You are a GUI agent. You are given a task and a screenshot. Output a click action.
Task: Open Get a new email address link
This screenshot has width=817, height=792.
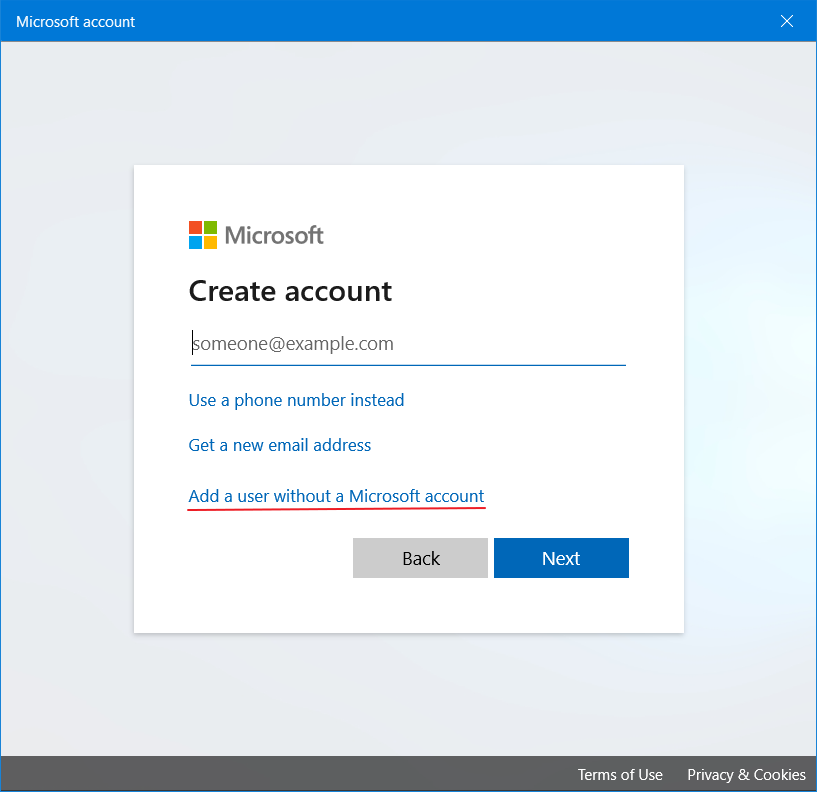point(279,445)
